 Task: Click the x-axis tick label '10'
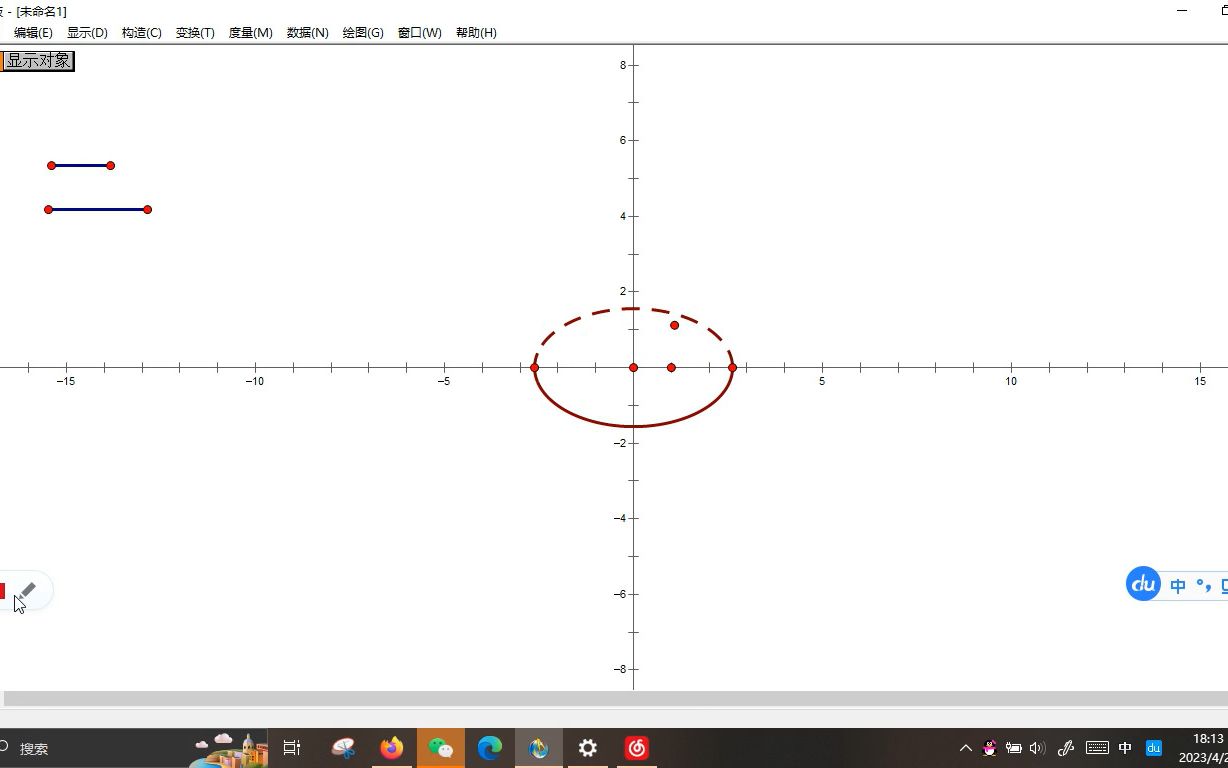(x=1011, y=381)
